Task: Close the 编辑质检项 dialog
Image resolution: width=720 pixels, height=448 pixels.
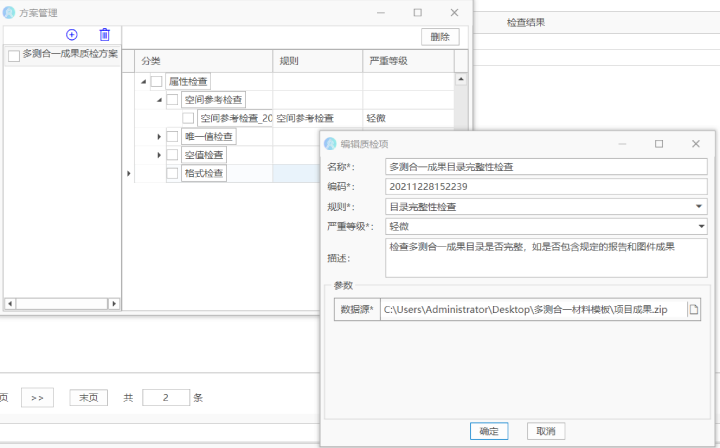Action: pos(695,144)
